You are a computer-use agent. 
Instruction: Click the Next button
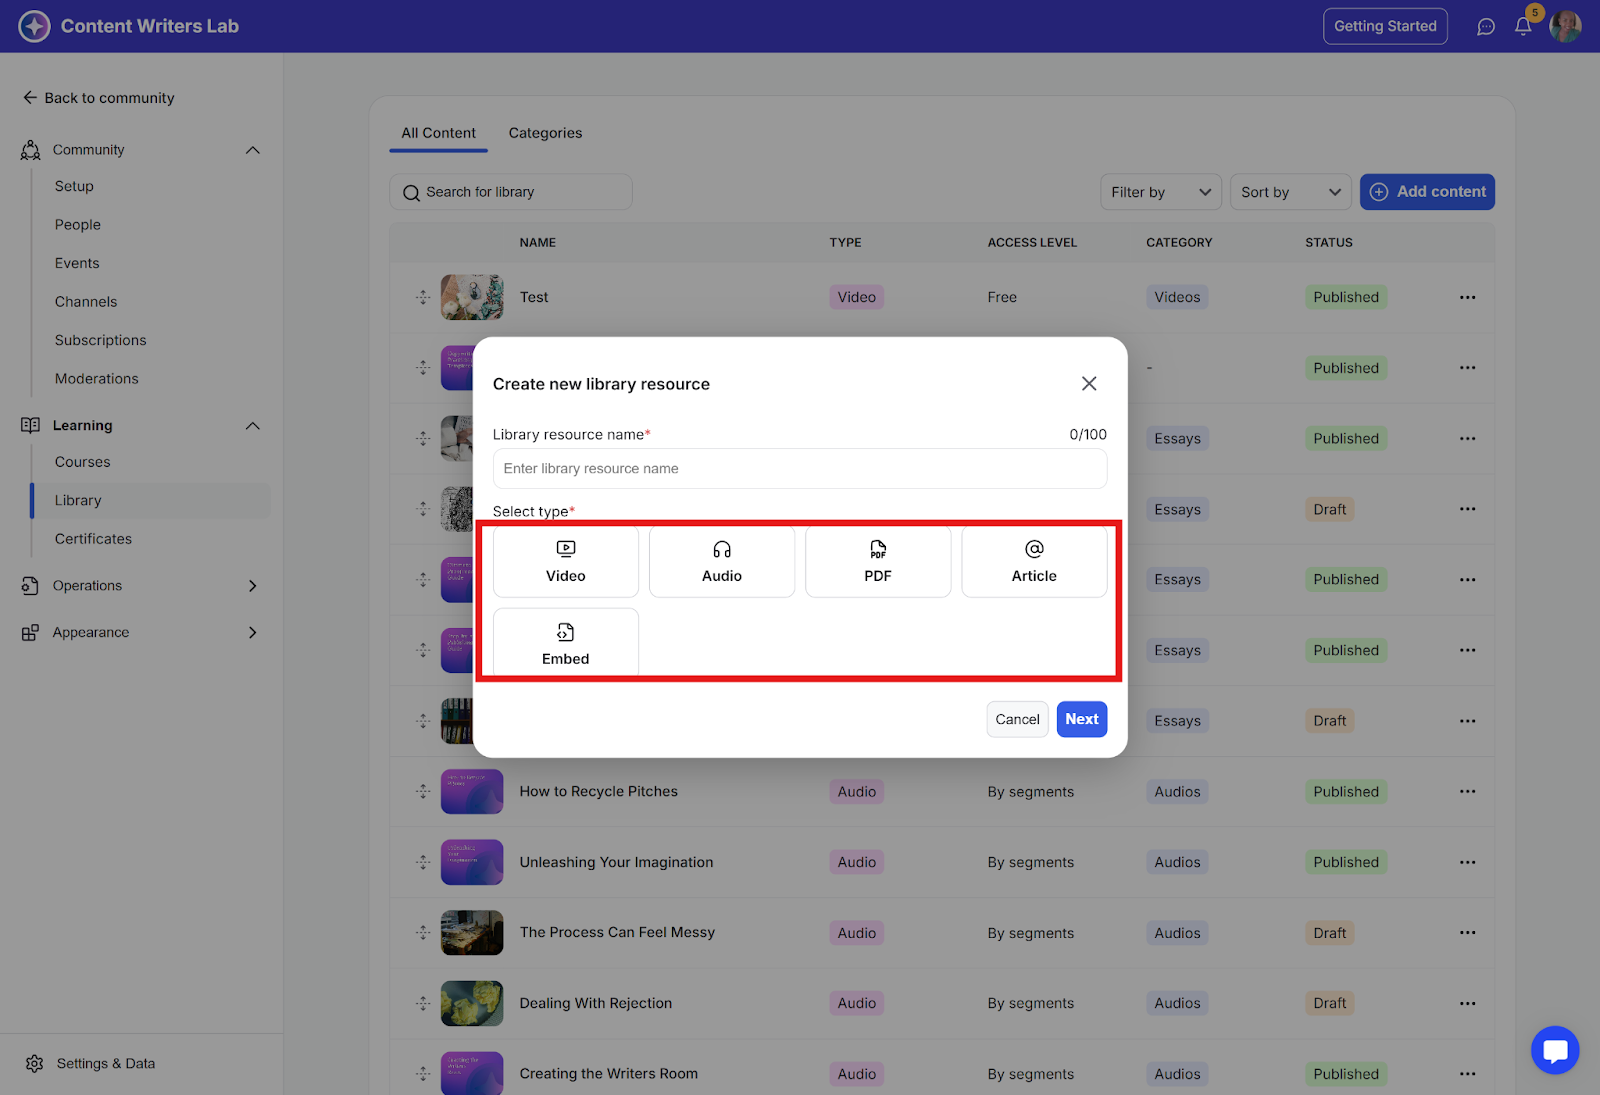[1081, 719]
